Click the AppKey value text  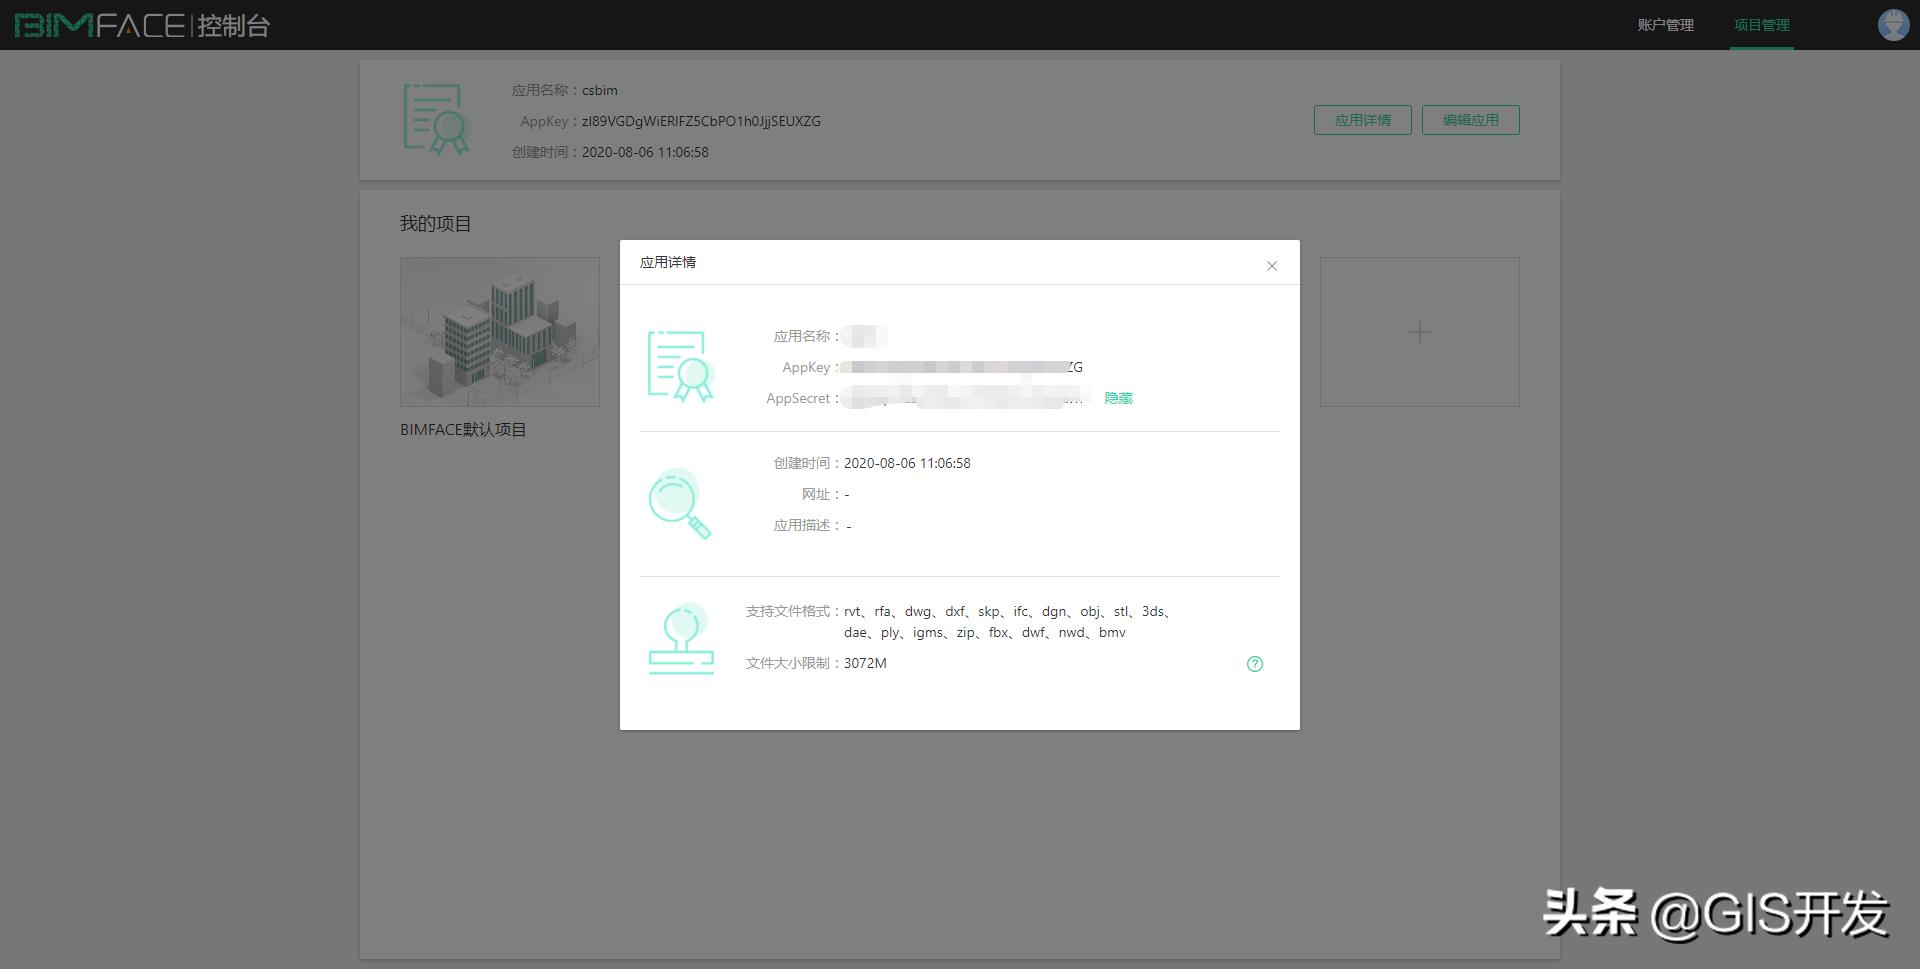click(x=960, y=367)
